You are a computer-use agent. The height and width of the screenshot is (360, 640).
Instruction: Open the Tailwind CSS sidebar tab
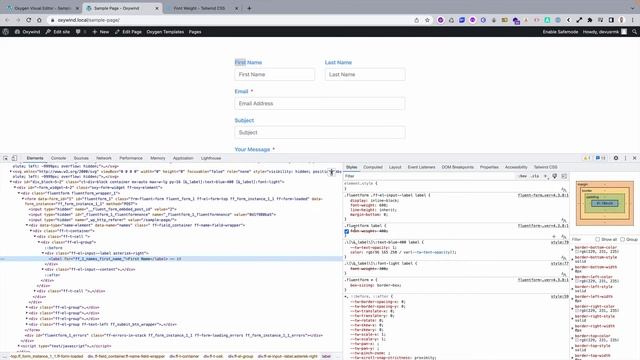545,167
